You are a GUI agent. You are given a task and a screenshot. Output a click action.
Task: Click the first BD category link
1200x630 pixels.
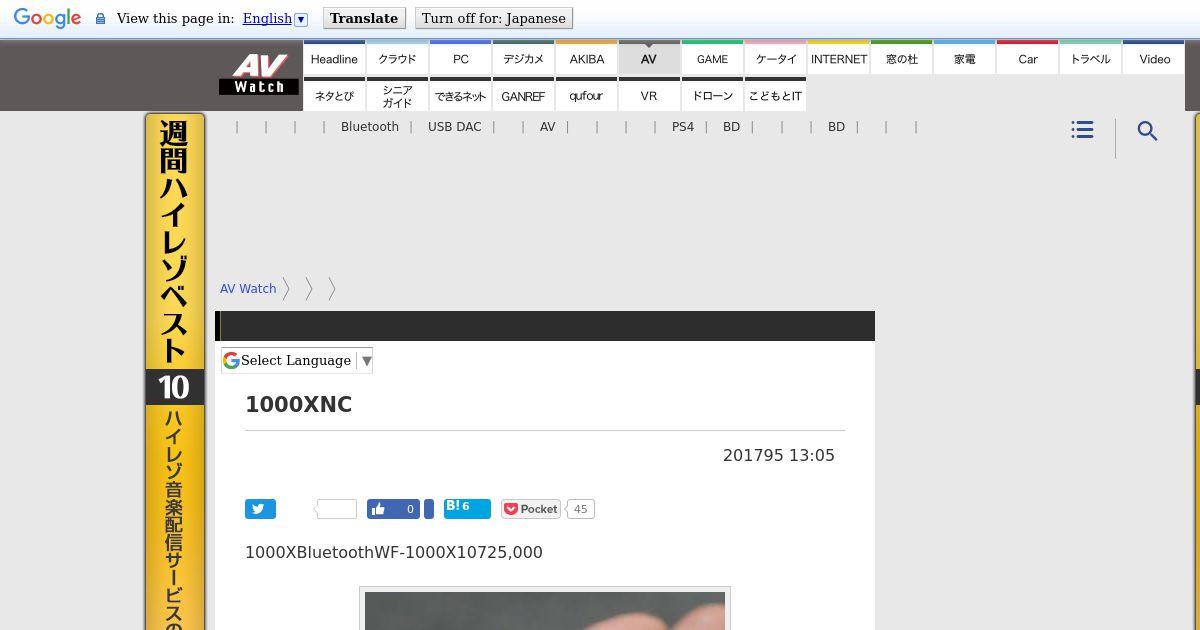(731, 127)
